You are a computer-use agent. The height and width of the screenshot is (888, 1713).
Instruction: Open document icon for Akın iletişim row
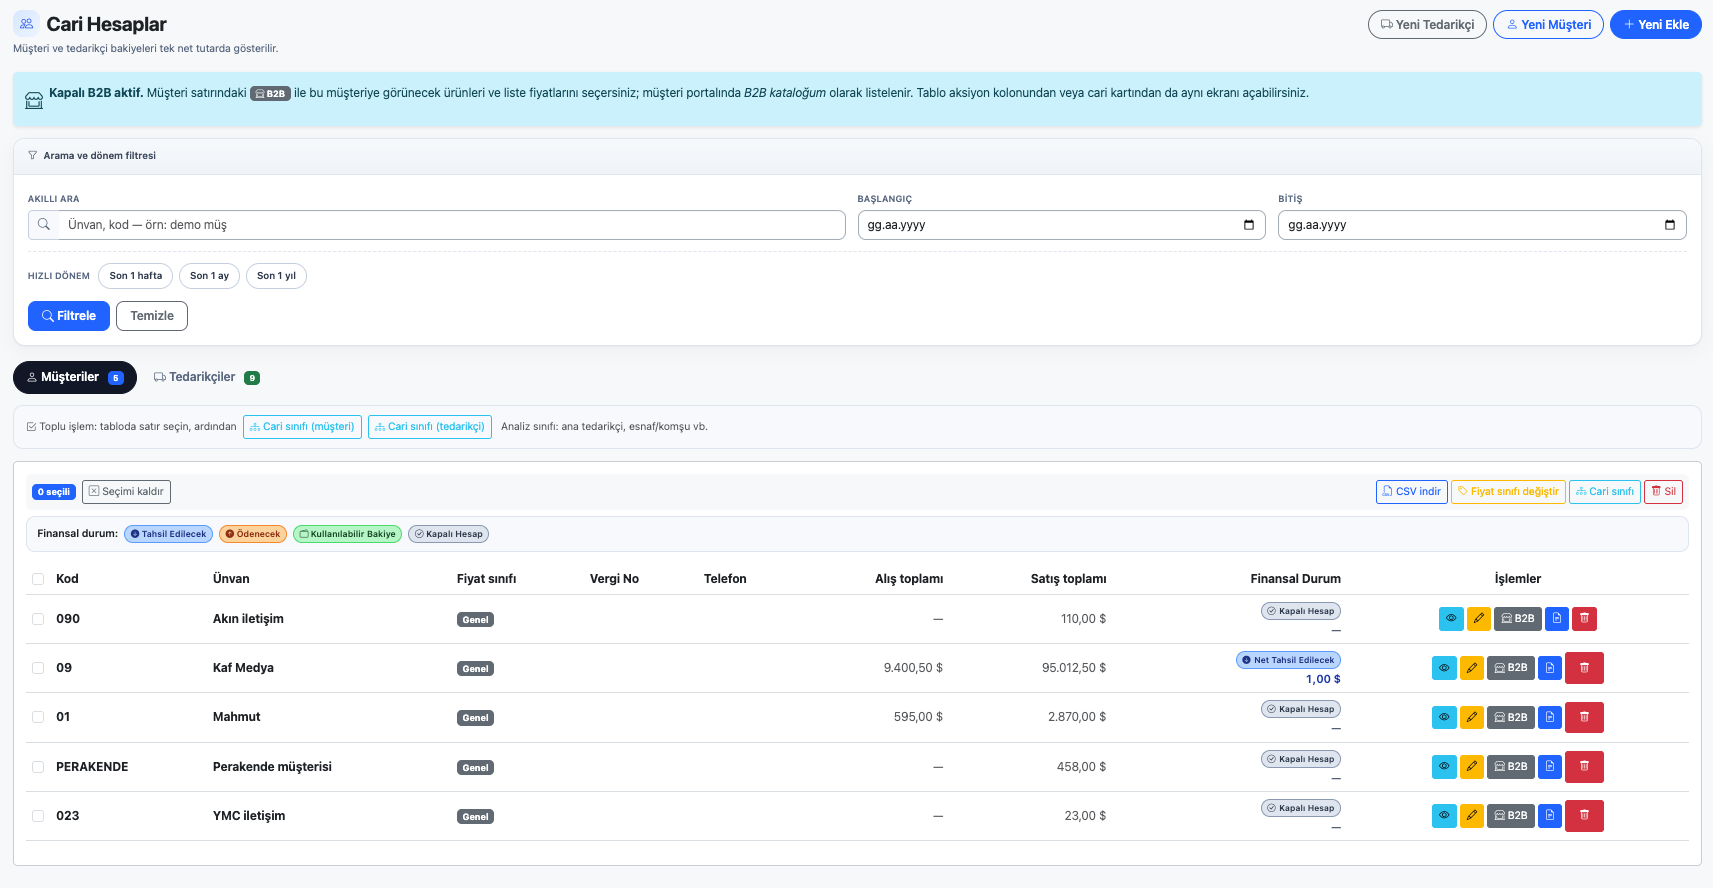[x=1556, y=619]
